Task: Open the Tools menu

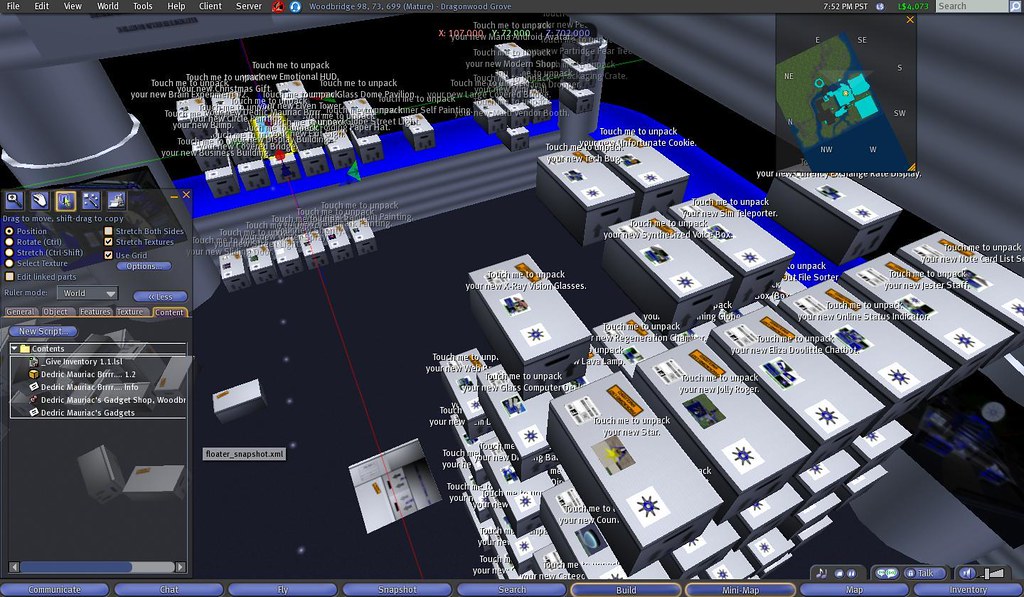Action: point(142,5)
